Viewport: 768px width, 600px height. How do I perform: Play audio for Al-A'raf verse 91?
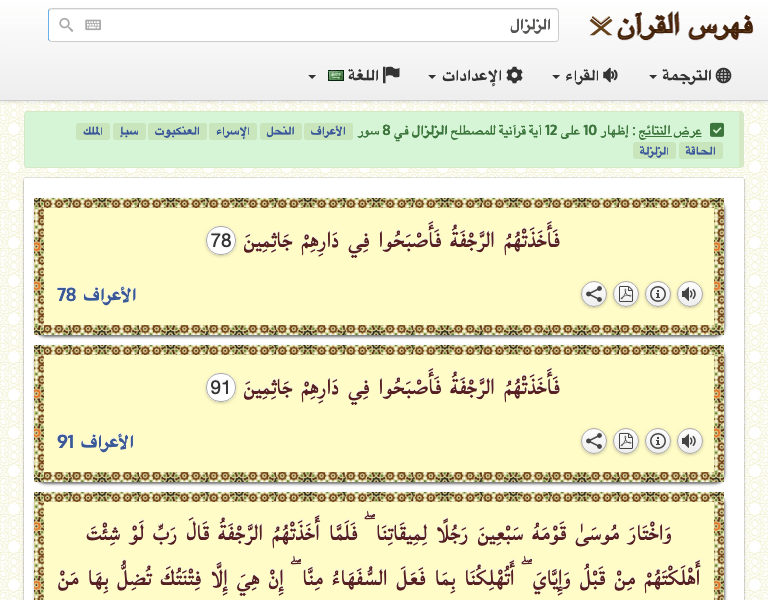click(x=689, y=441)
